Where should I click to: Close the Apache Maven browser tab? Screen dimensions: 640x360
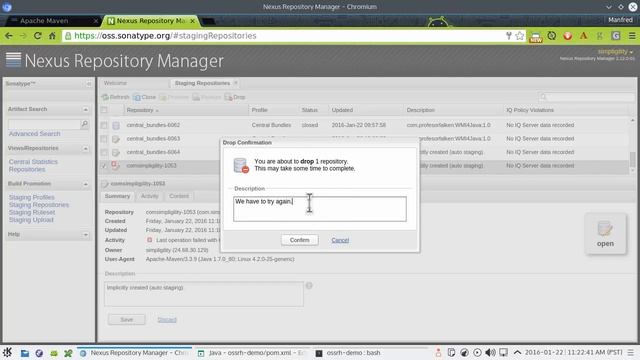(x=96, y=20)
